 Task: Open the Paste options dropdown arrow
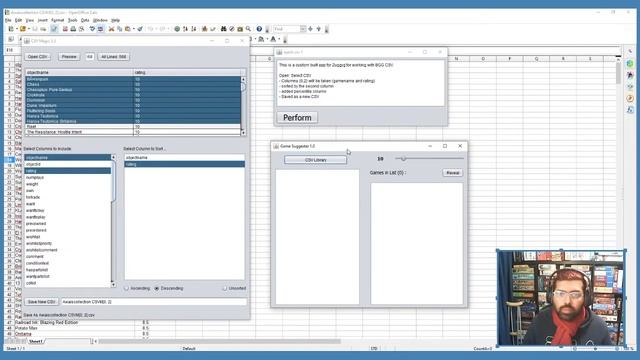[x=134, y=29]
